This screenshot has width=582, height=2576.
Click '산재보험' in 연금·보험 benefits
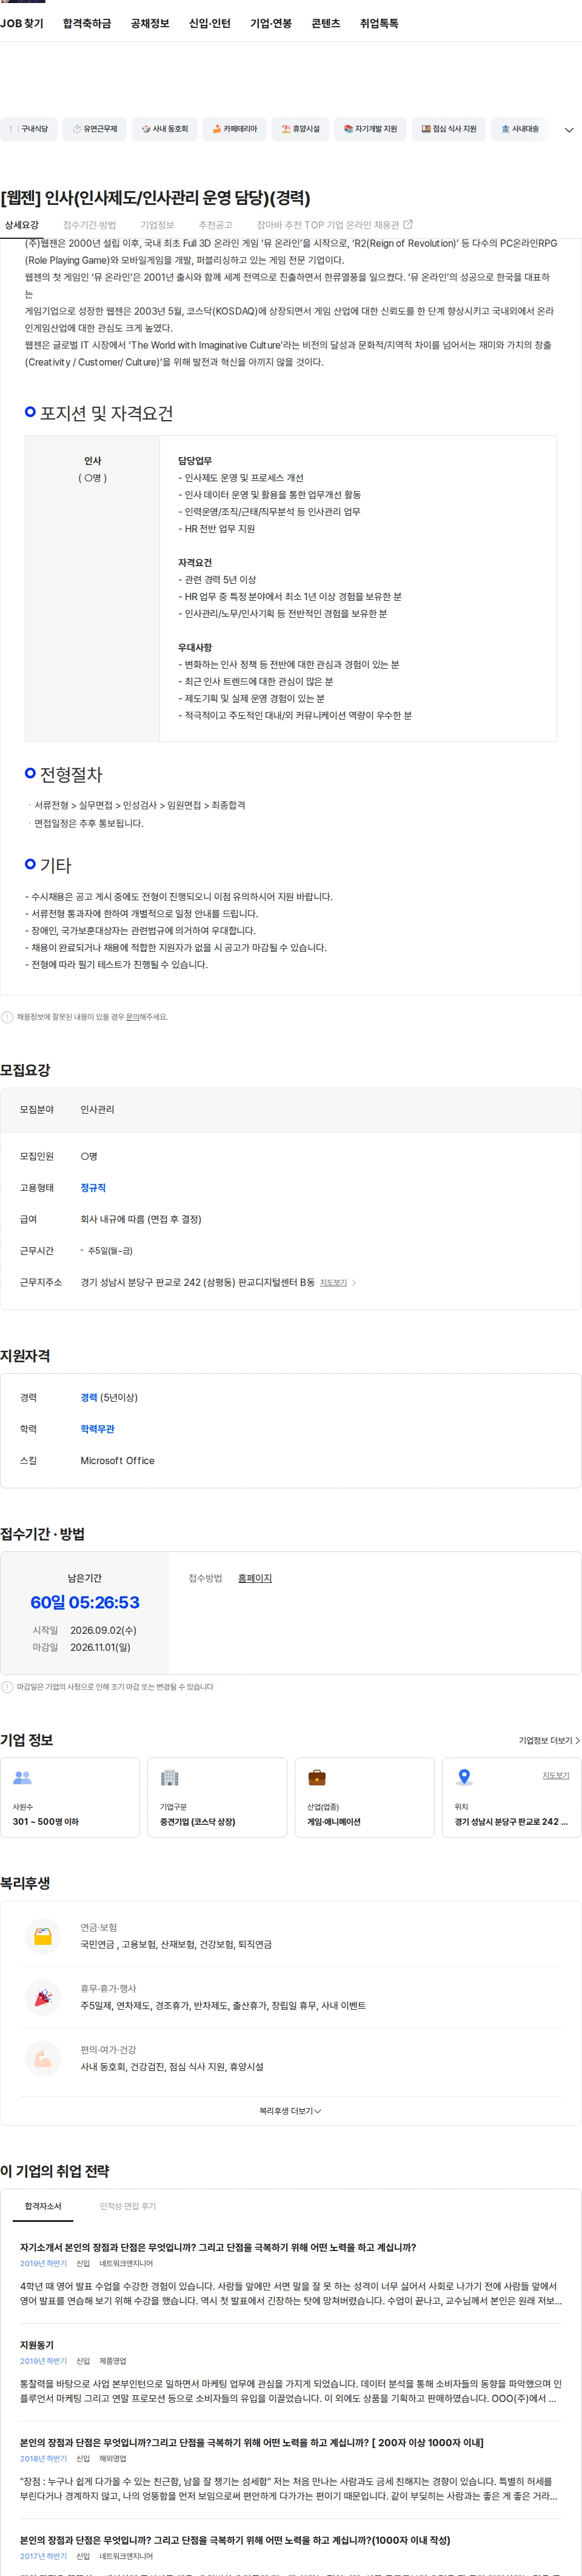(178, 1945)
